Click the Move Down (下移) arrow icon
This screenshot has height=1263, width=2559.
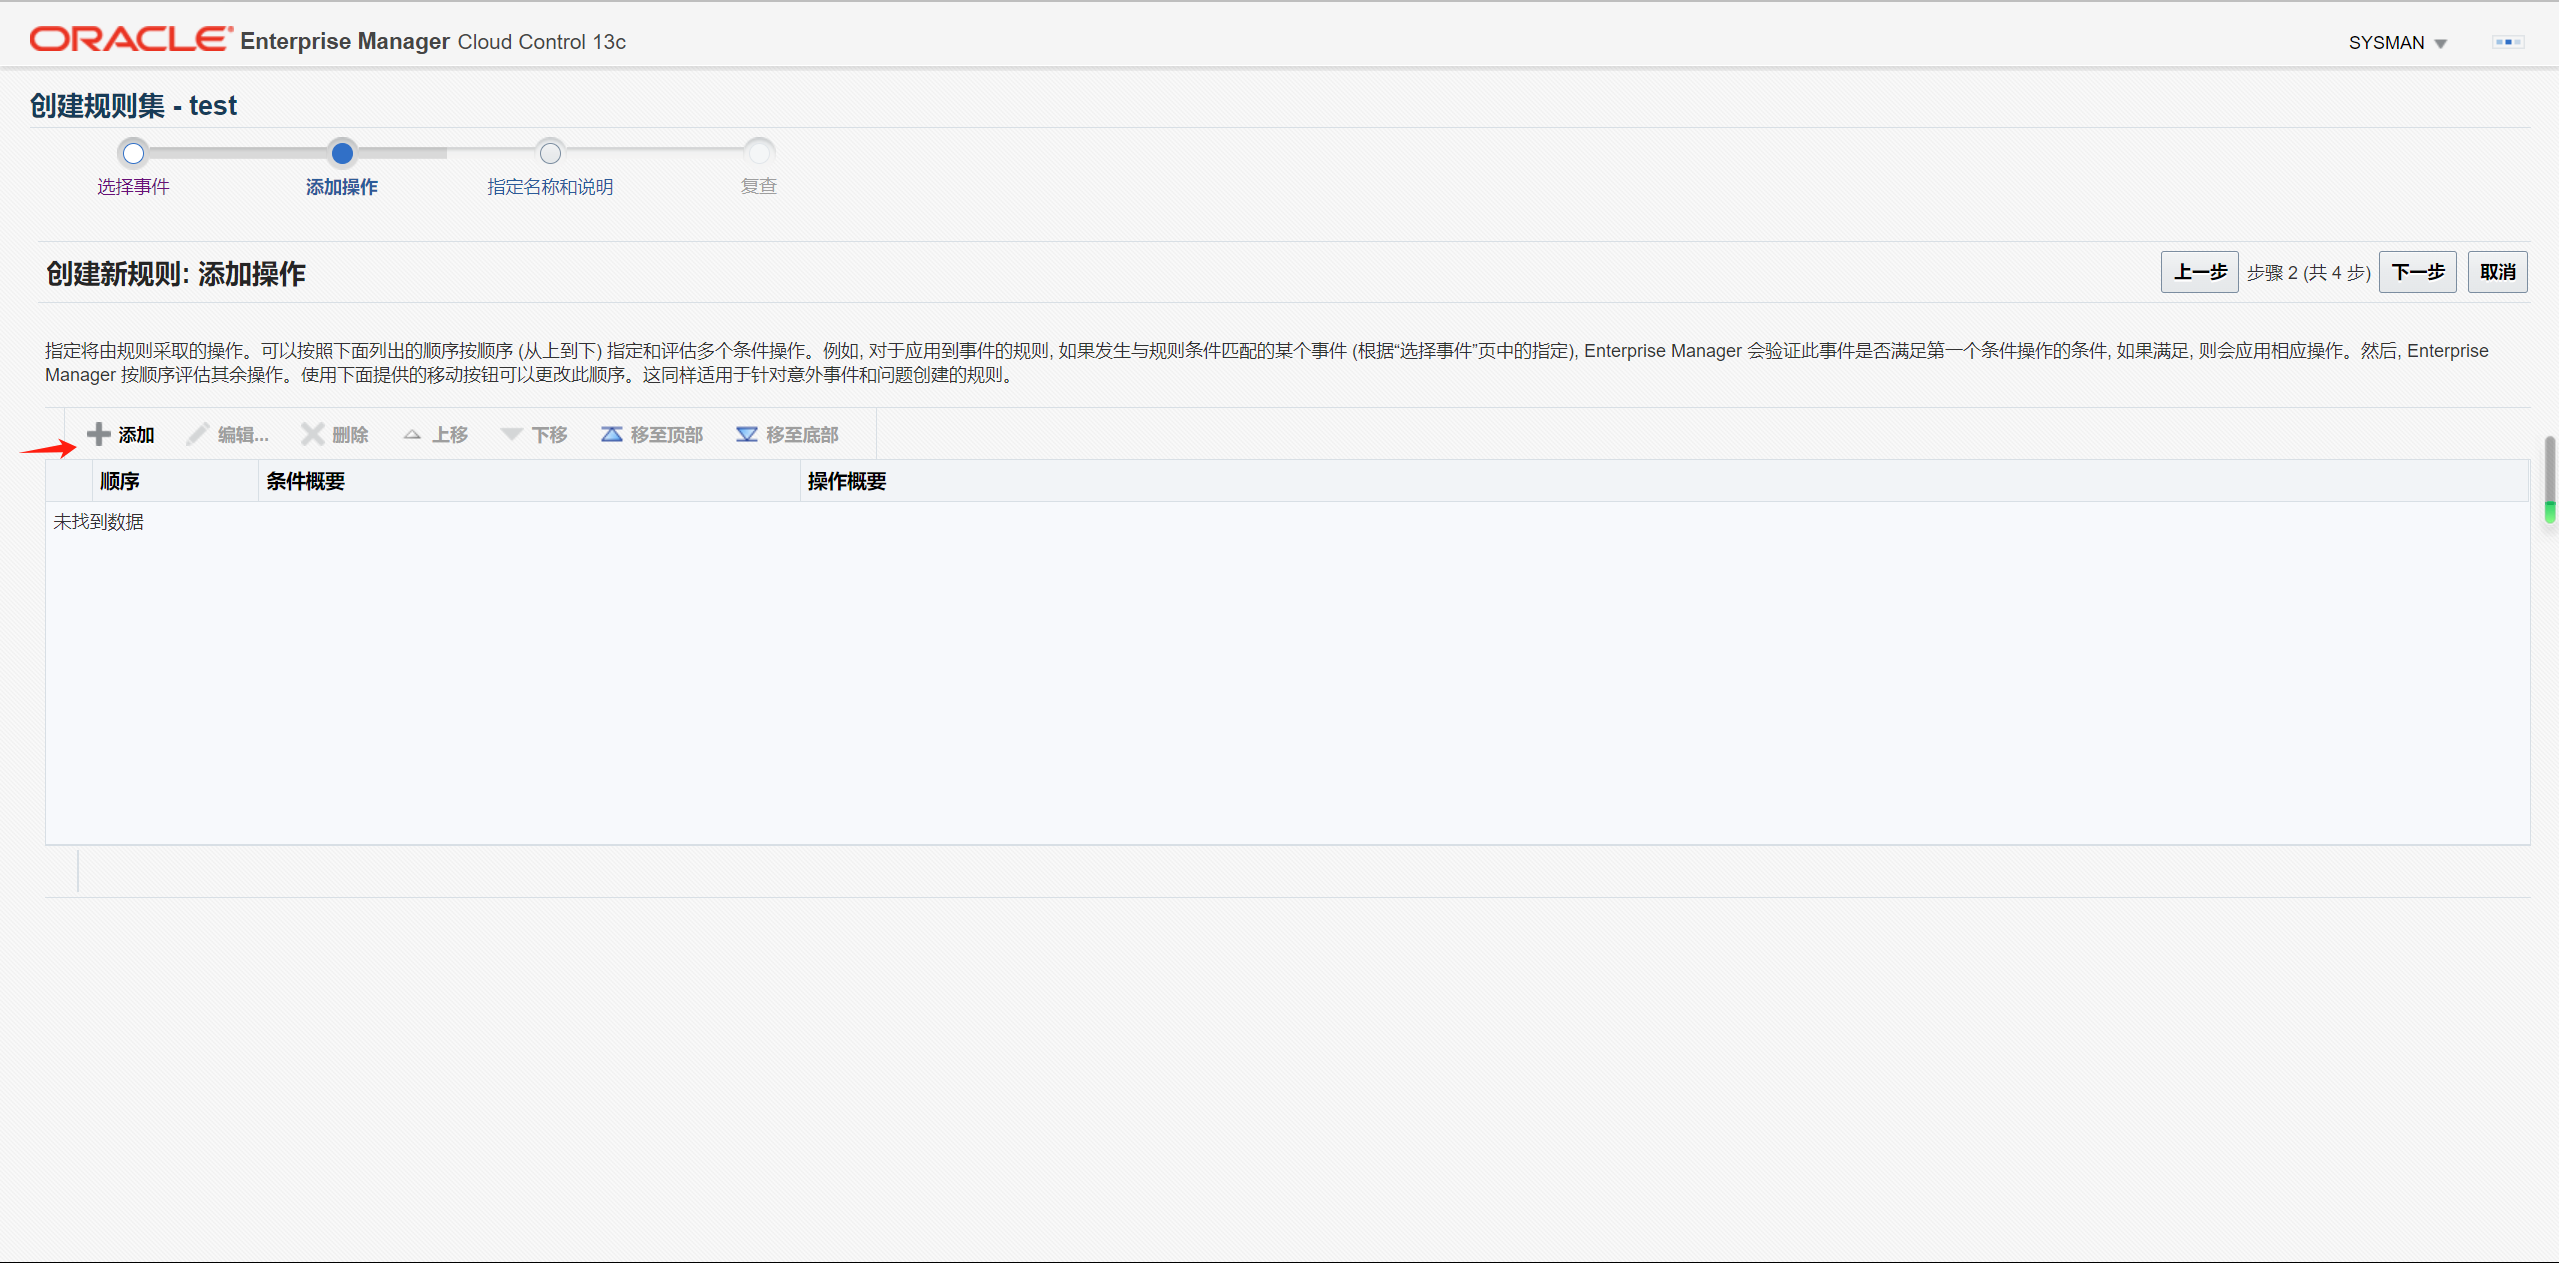click(x=511, y=434)
